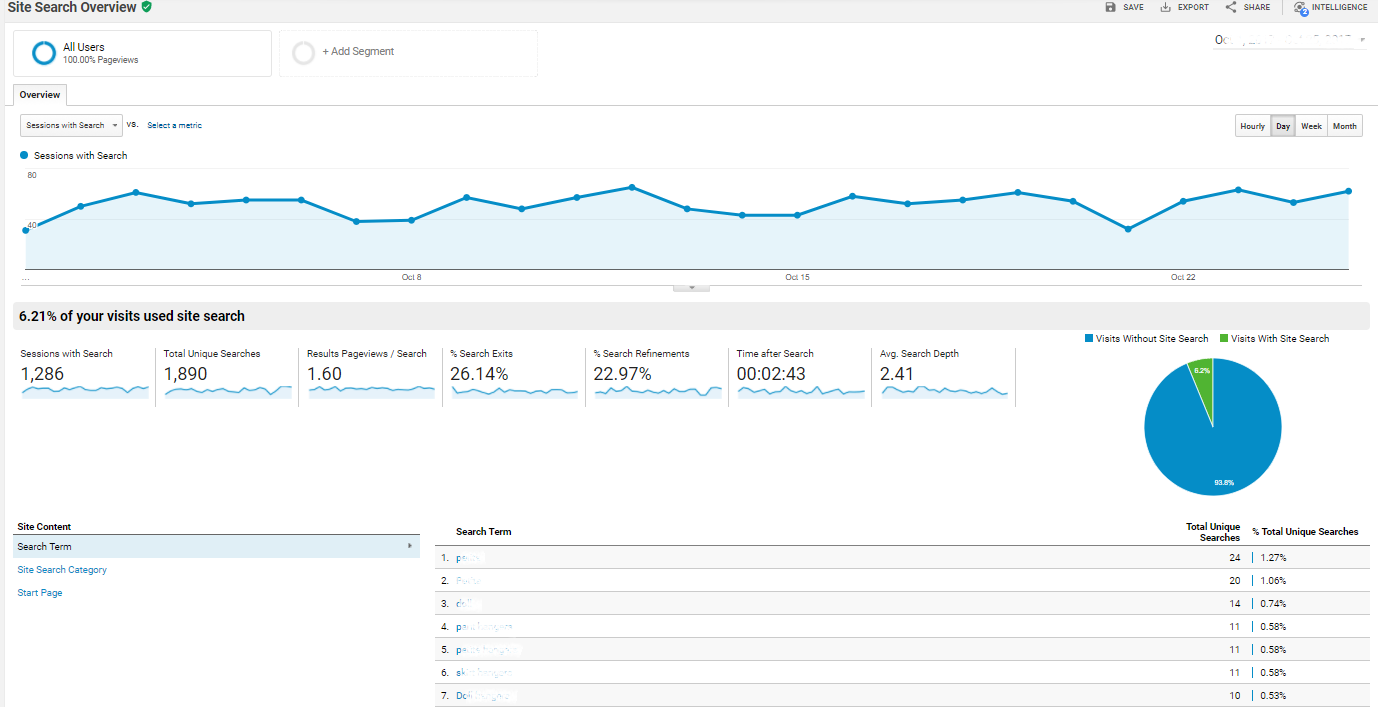Image resolution: width=1378 pixels, height=707 pixels.
Task: Click the Save report icon
Action: [x=1112, y=7]
